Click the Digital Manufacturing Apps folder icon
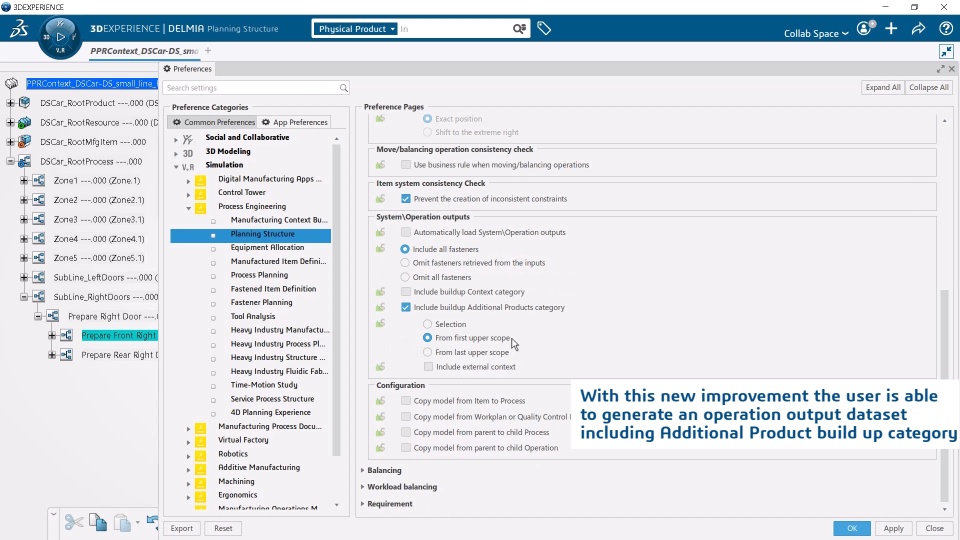Viewport: 960px width, 540px height. 200,180
